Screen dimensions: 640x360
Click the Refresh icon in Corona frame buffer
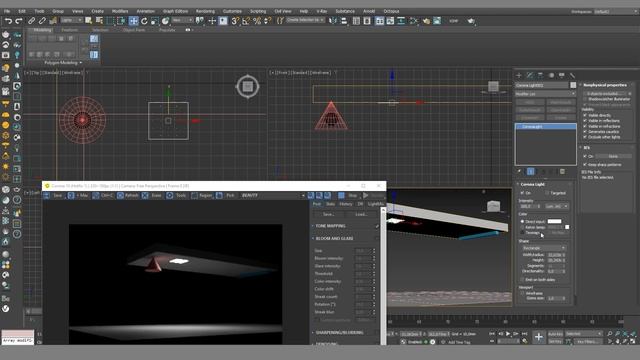[120, 196]
